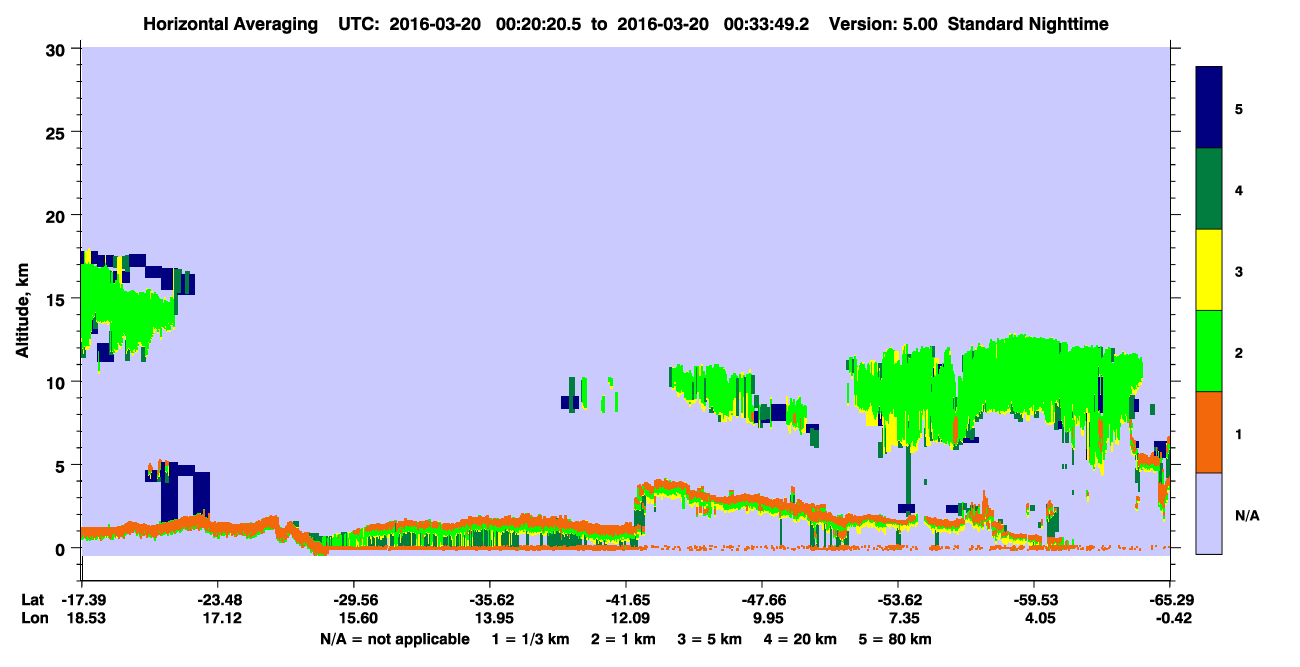The width and height of the screenshot is (1300, 667).
Task: Click legend text '5 = 80 km'
Action: (x=897, y=639)
